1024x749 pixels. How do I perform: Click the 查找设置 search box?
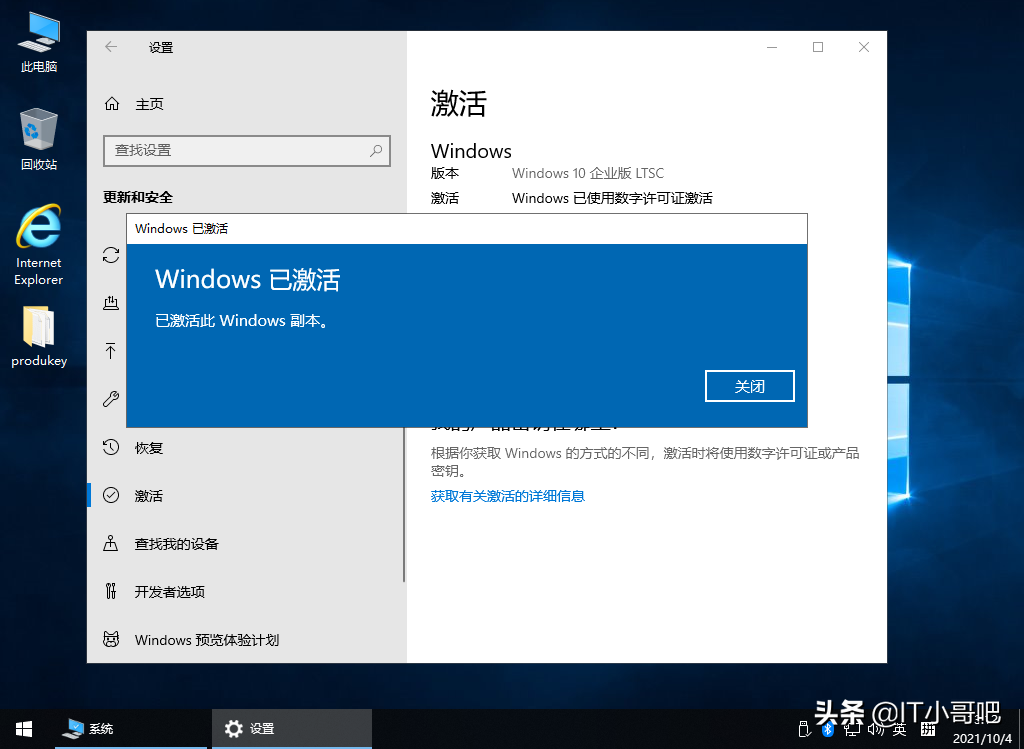pyautogui.click(x=247, y=151)
